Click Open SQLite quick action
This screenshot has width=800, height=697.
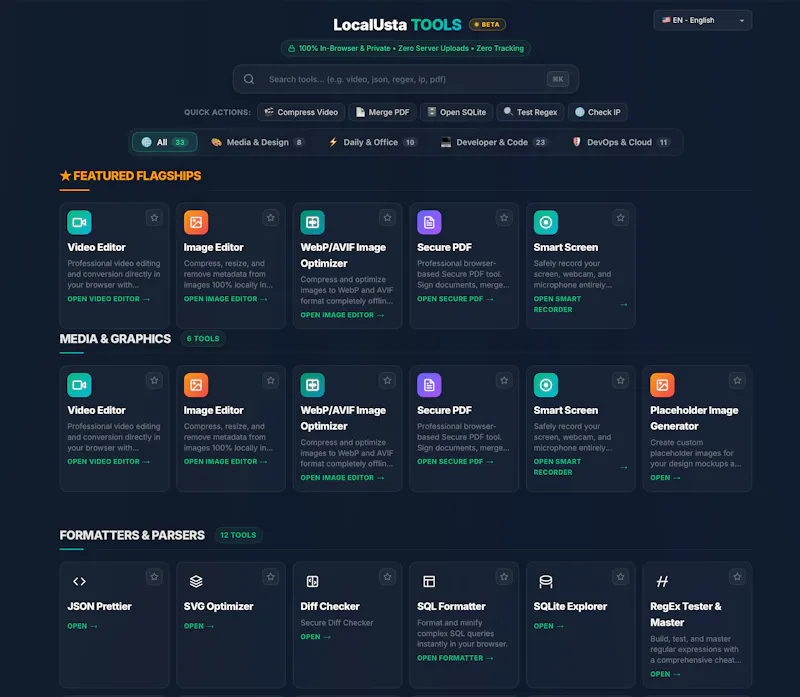(x=457, y=112)
